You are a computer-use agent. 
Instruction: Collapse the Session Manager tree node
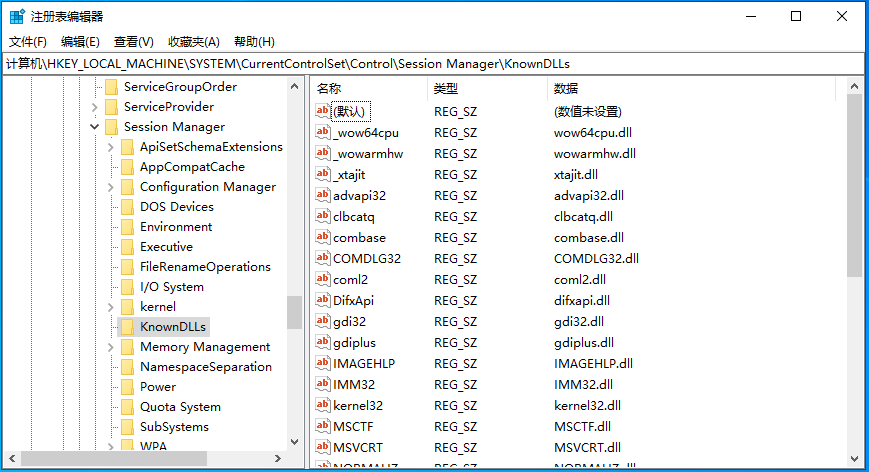(x=95, y=127)
